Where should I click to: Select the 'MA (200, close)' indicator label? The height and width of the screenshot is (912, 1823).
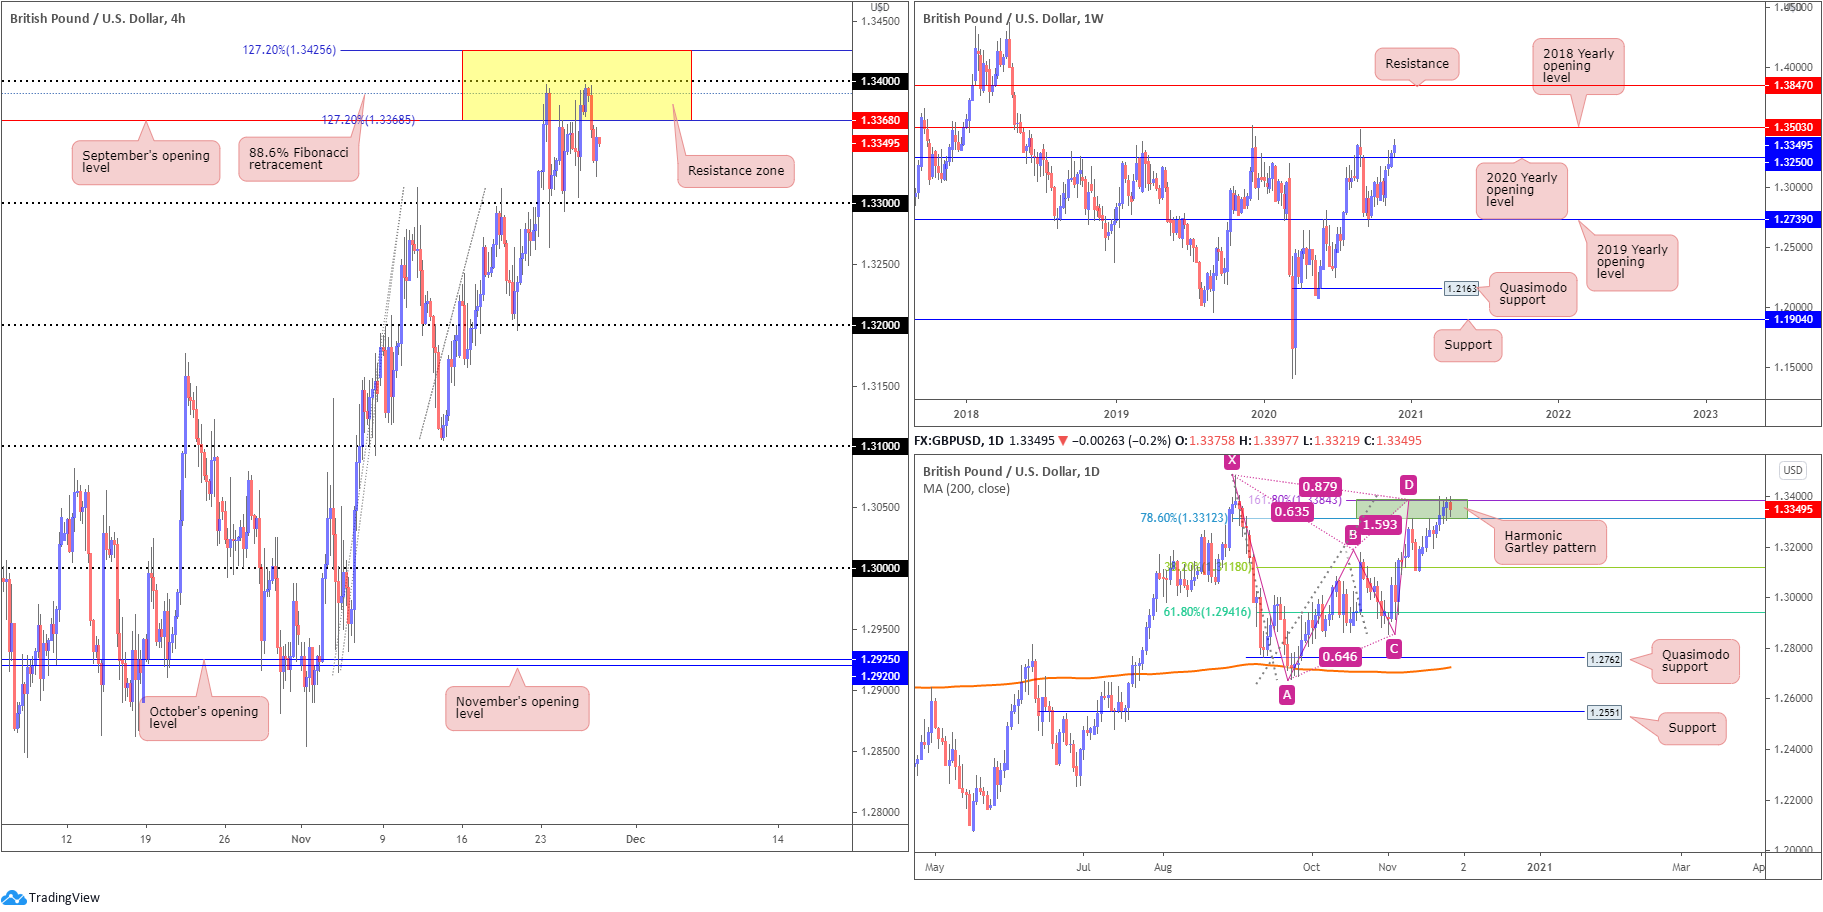966,489
